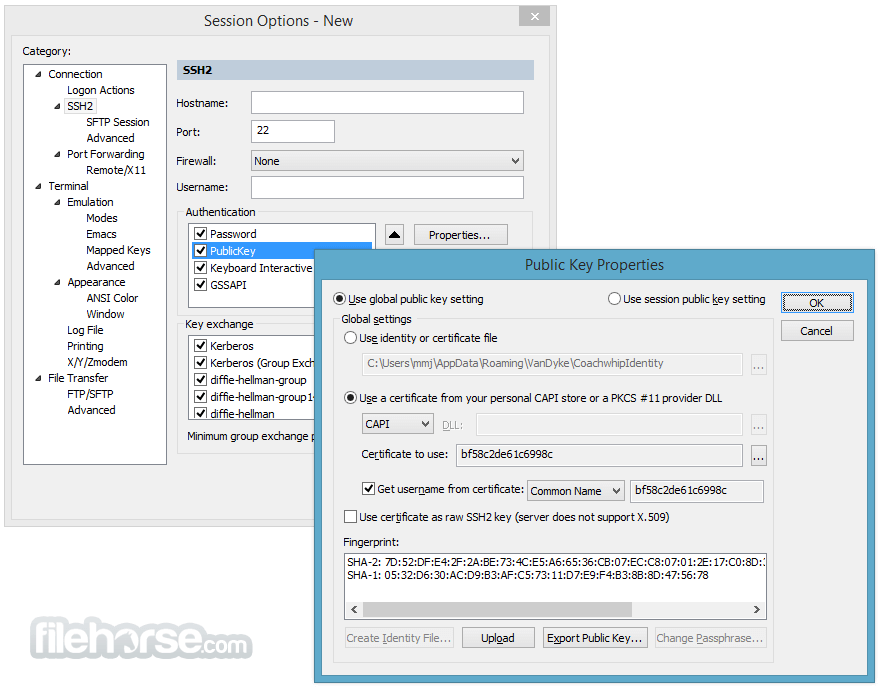Browse for identity file ellipsis button
The height and width of the screenshot is (689, 881).
[x=758, y=365]
